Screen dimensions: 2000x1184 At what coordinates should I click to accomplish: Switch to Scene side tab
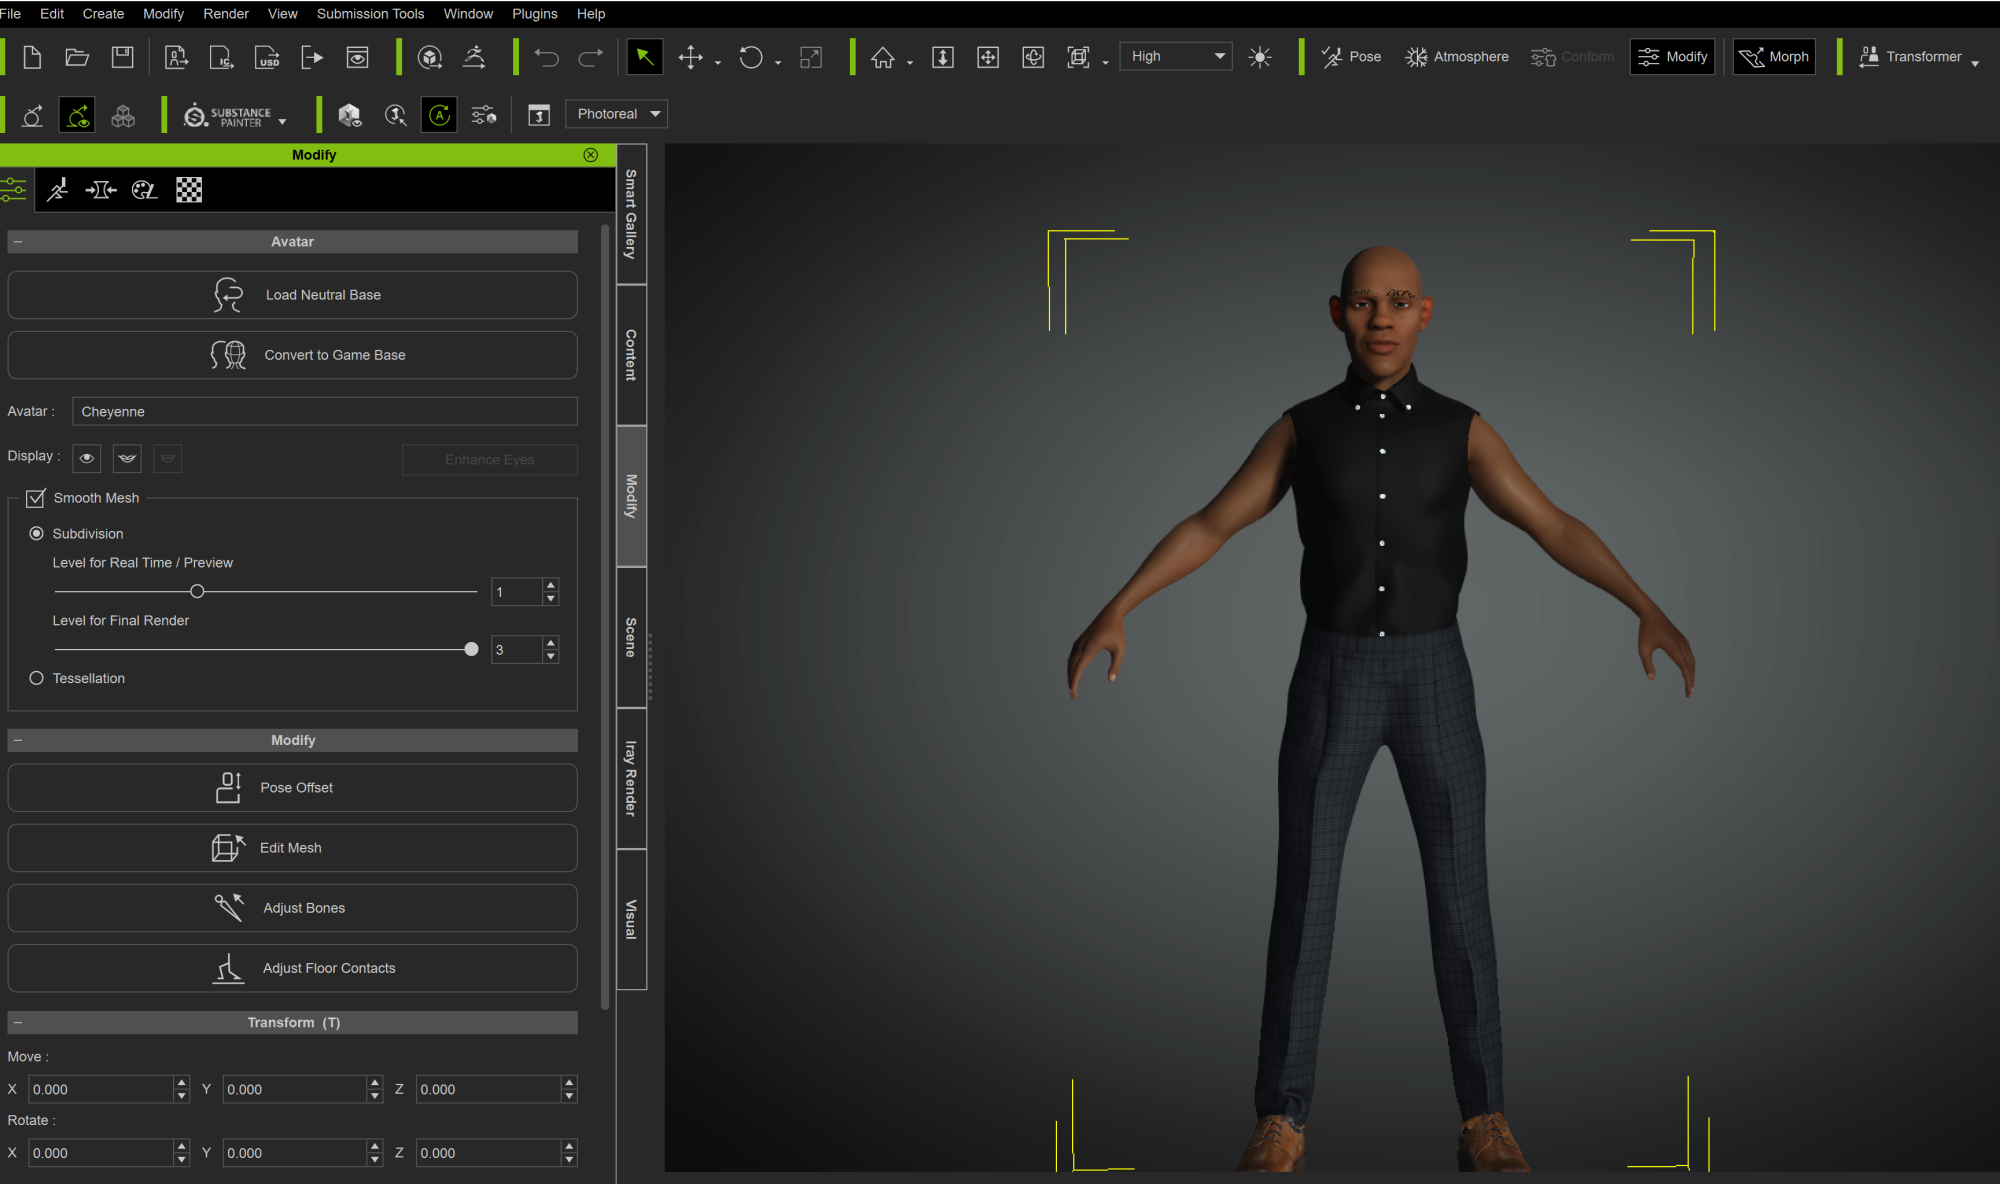pos(631,637)
